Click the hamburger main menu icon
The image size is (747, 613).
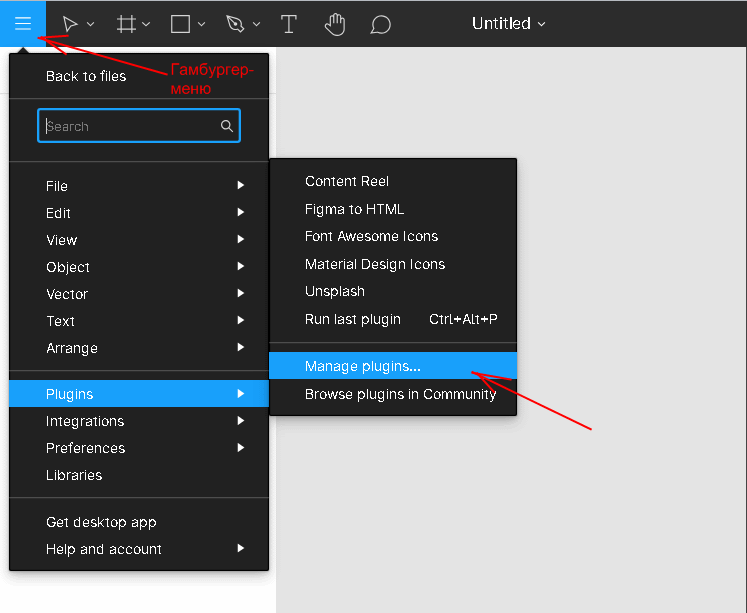coord(22,23)
